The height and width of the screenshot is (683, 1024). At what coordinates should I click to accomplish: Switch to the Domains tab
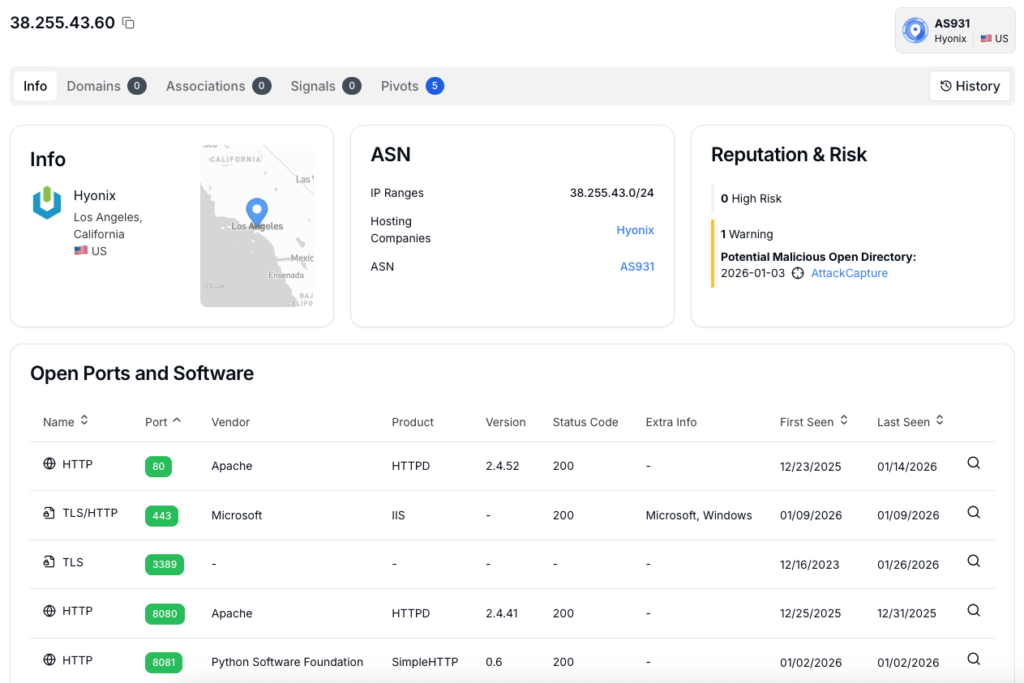[106, 86]
